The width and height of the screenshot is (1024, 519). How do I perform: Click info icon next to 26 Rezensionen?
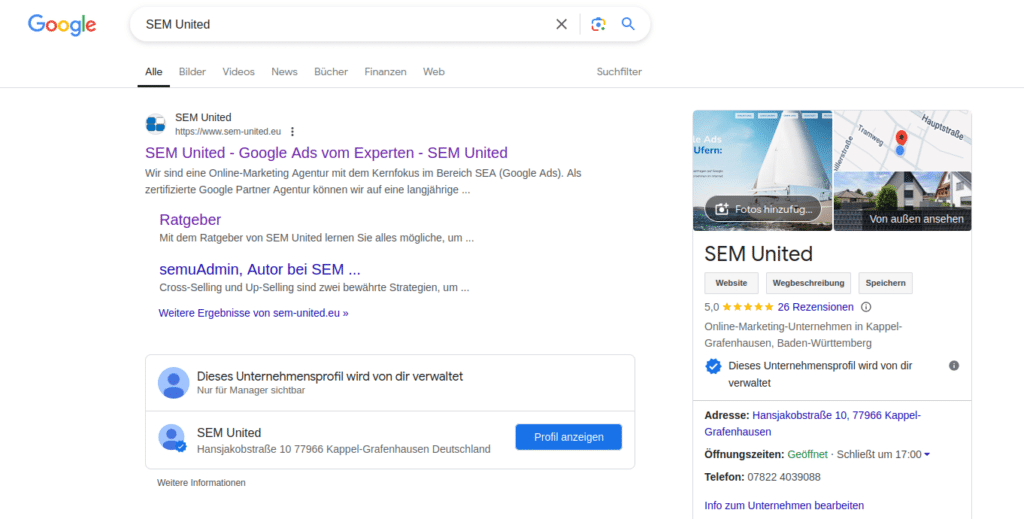(x=866, y=307)
